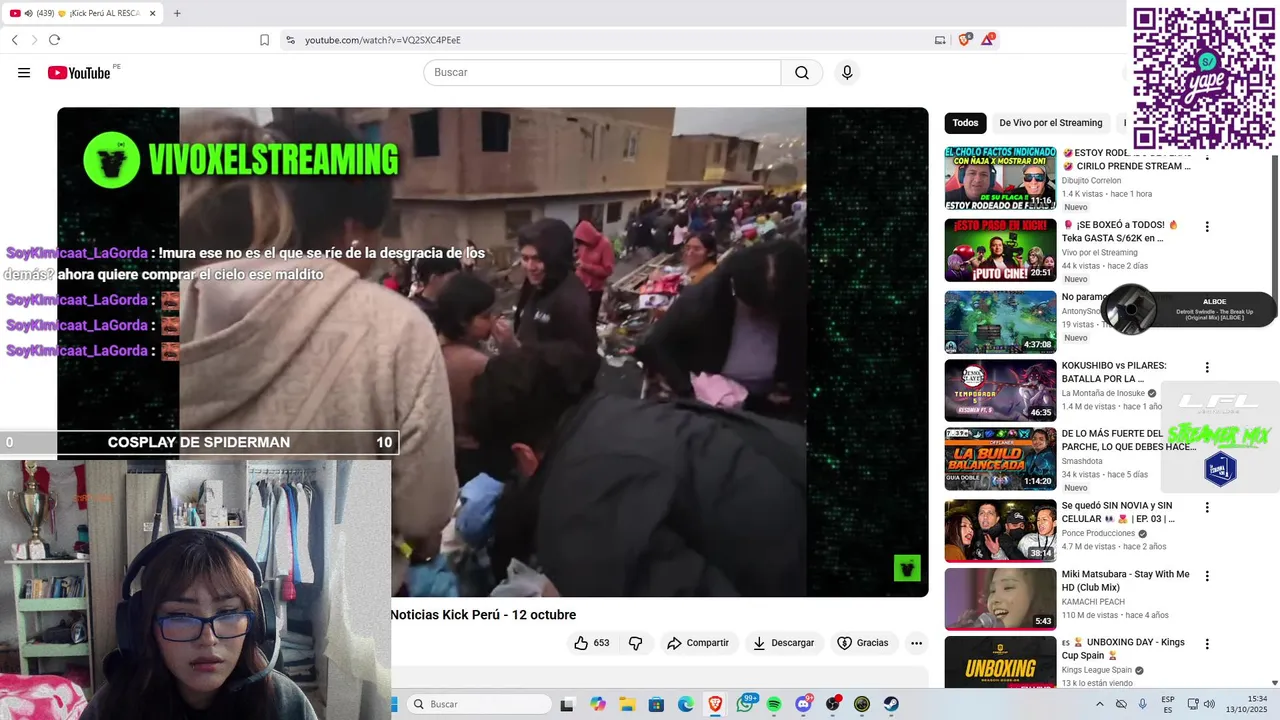This screenshot has height=720, width=1280.
Task: Open site settings icon in address bar
Action: point(290,40)
